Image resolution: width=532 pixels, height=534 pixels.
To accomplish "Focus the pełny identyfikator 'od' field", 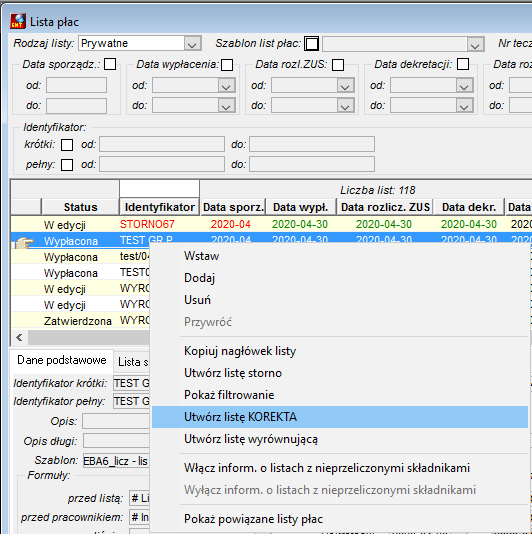I will 162,164.
